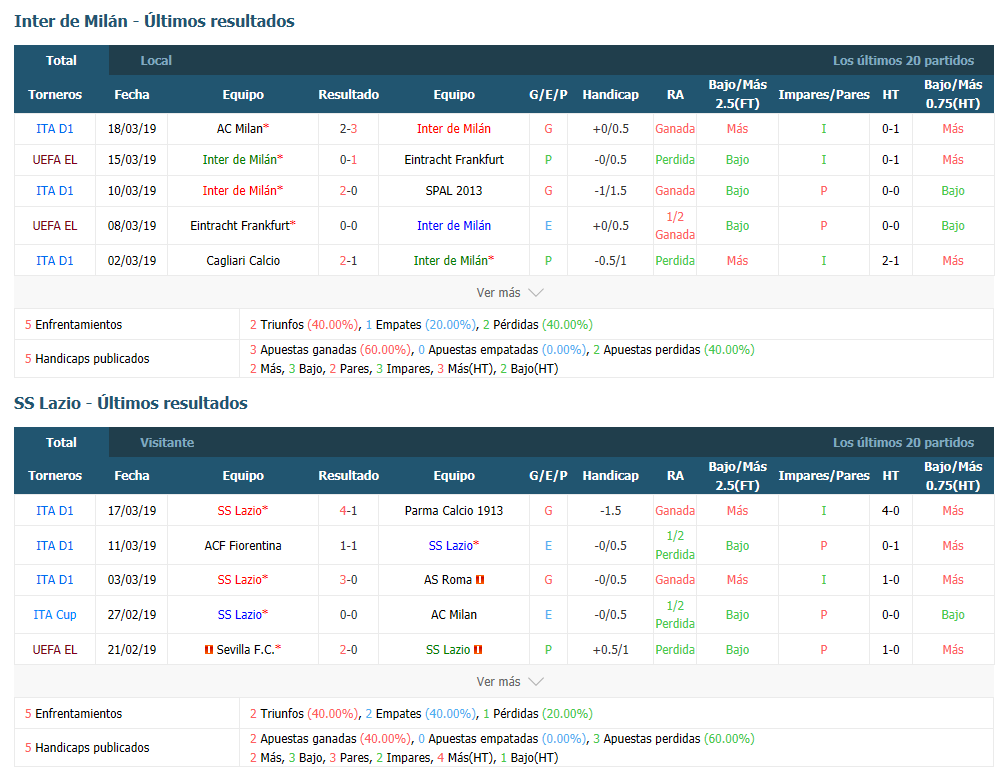Click the 4-0 half-time score
1003x772 pixels.
click(890, 510)
